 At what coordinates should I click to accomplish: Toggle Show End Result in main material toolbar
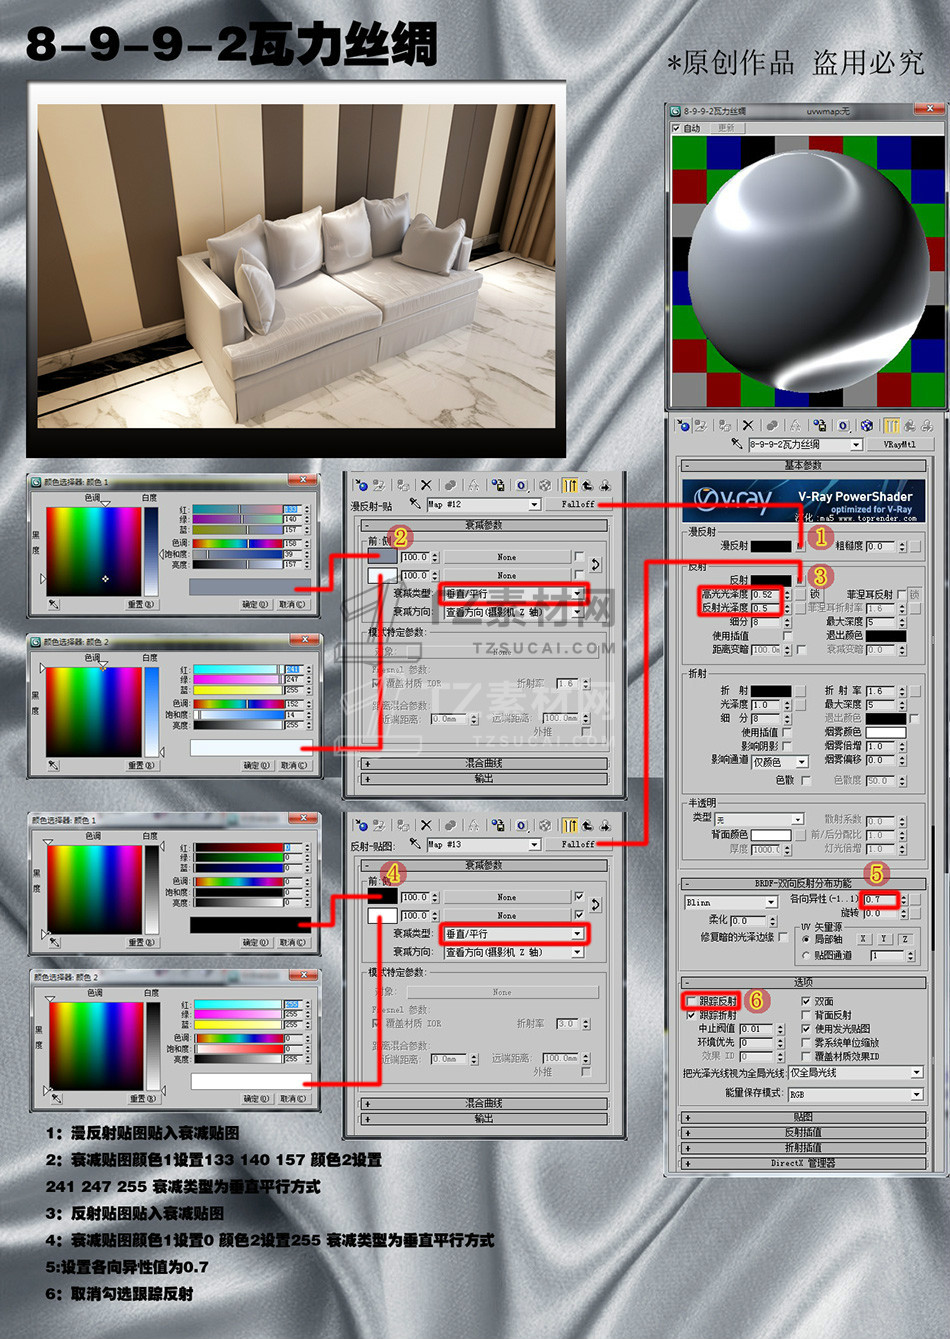pyautogui.click(x=891, y=425)
